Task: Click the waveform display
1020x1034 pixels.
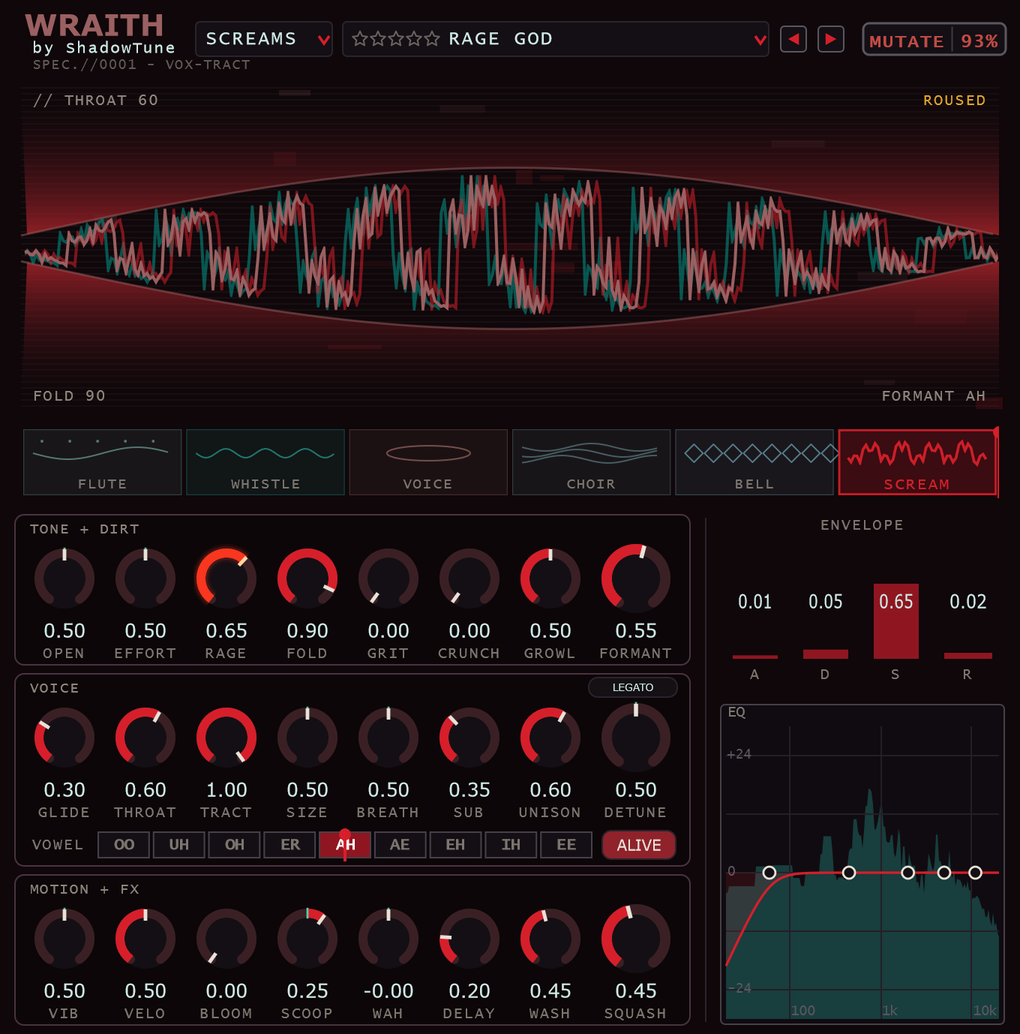Action: [x=510, y=247]
